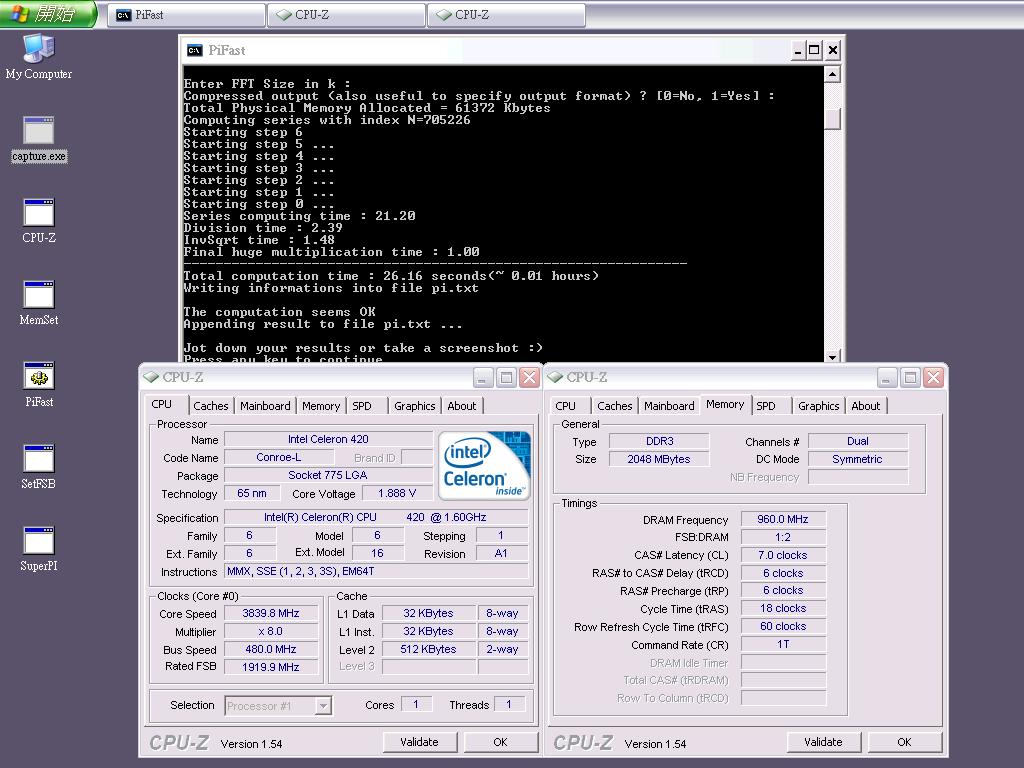Click the Channels # value Dual
The height and width of the screenshot is (768, 1024).
coord(857,441)
